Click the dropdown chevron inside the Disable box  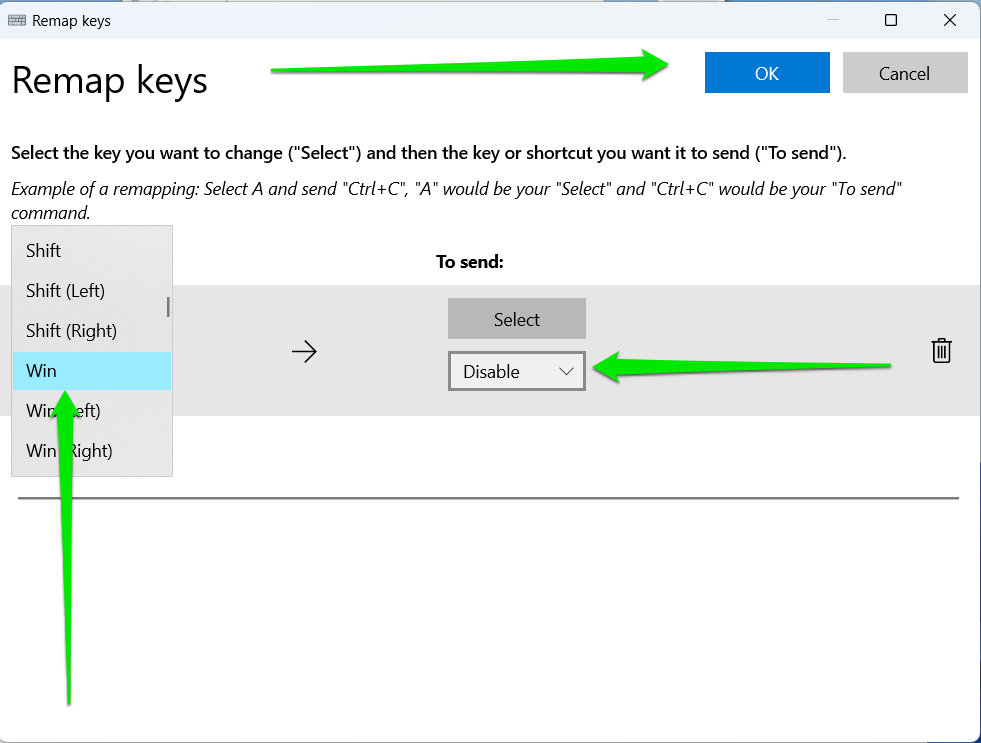click(x=566, y=371)
